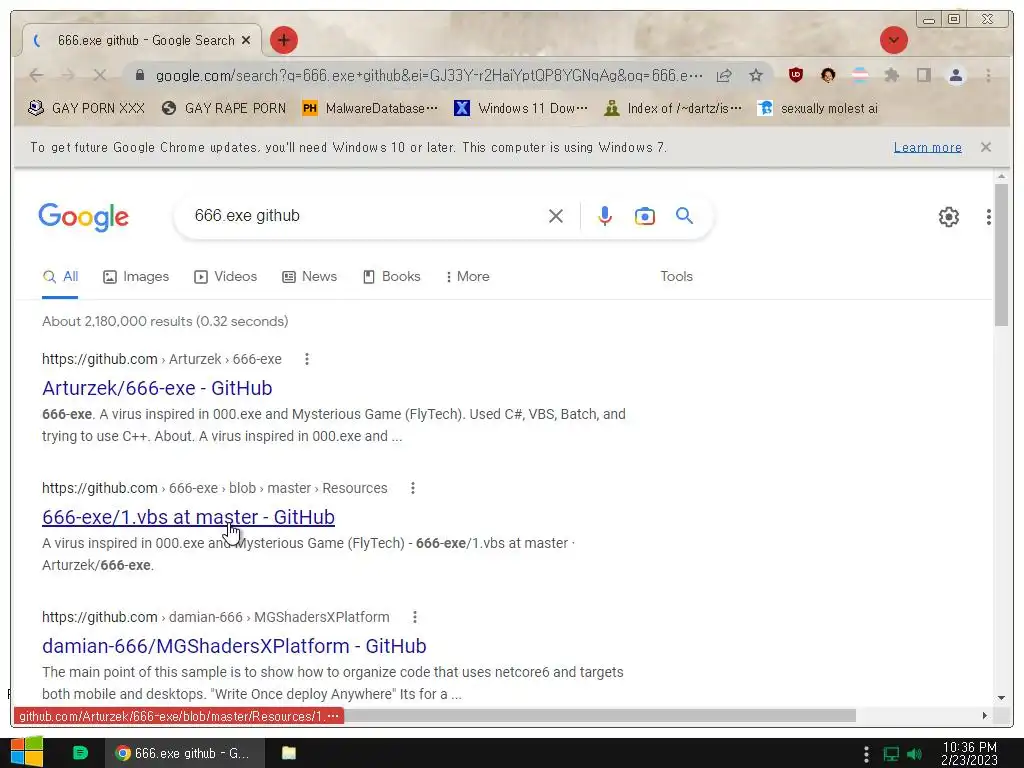Open the Index of /~dartz/is bookmark
This screenshot has width=1024, height=768.
pyautogui.click(x=673, y=108)
